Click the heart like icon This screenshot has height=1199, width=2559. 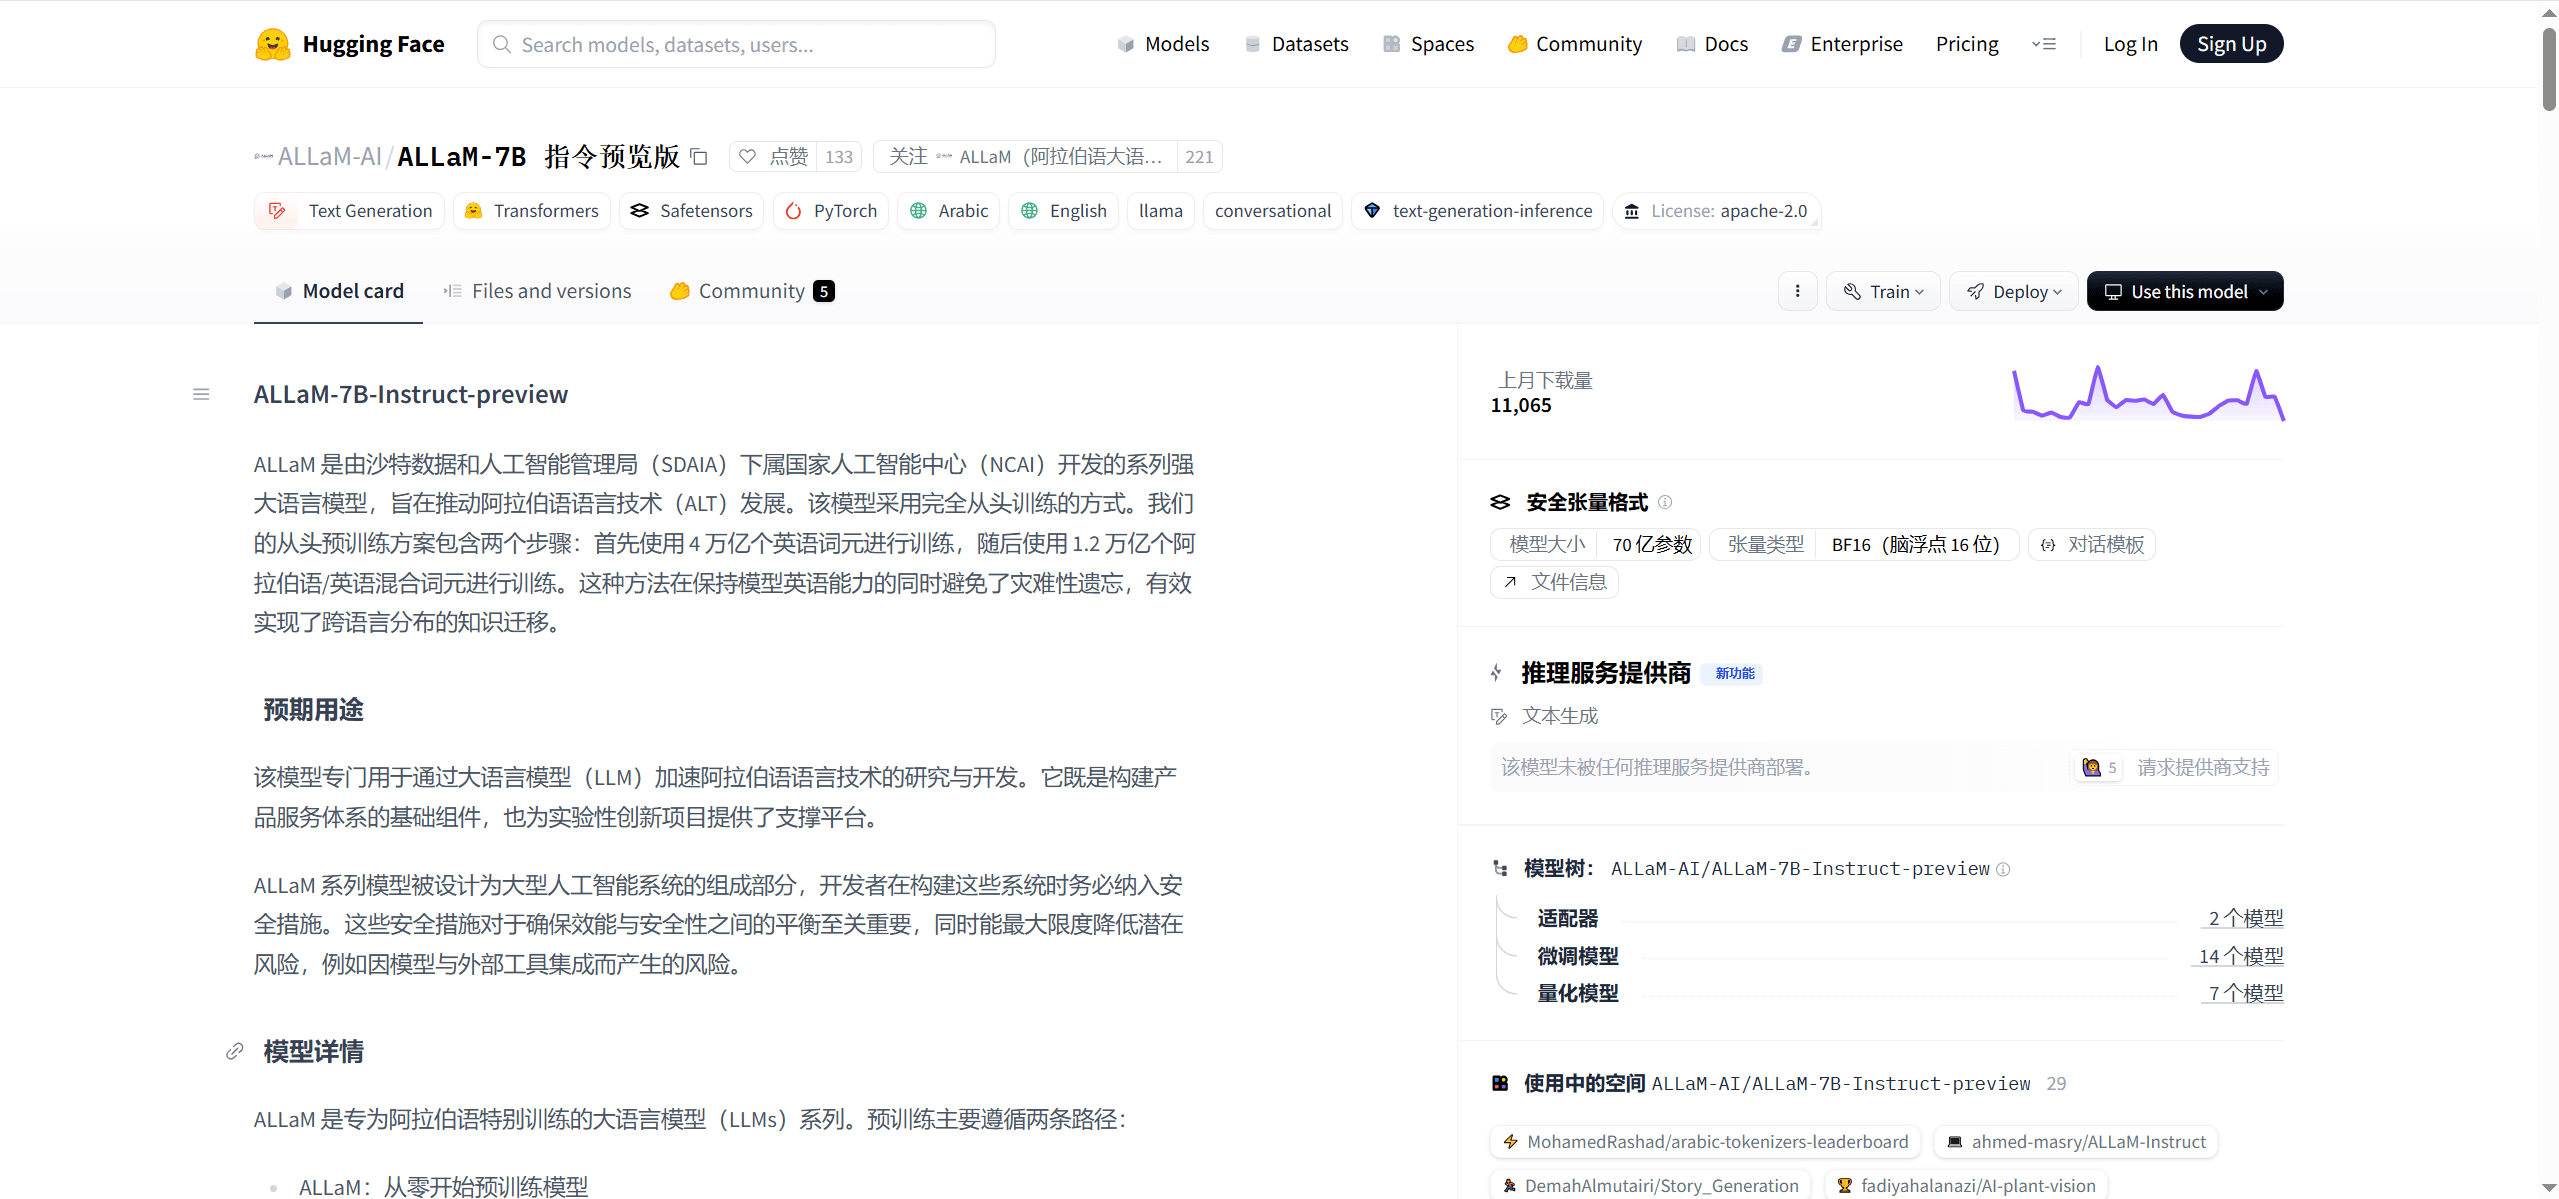747,157
